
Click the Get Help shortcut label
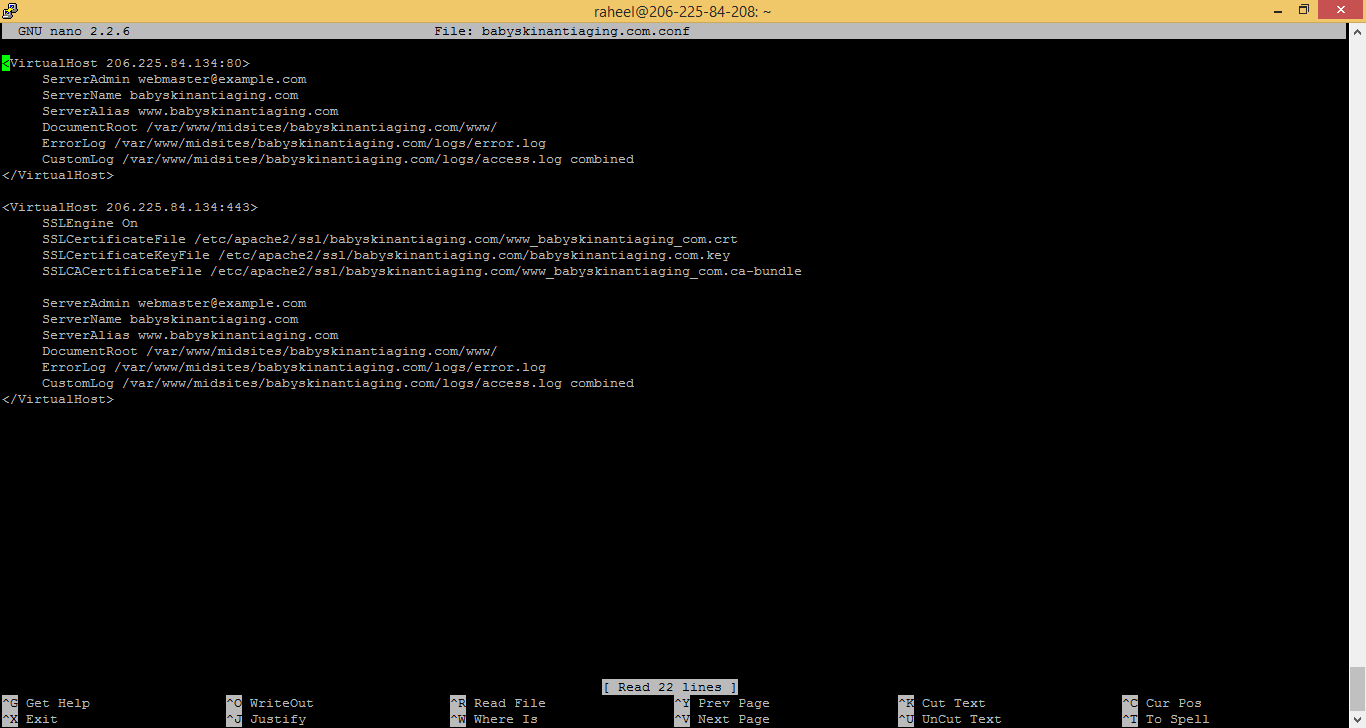tap(58, 703)
